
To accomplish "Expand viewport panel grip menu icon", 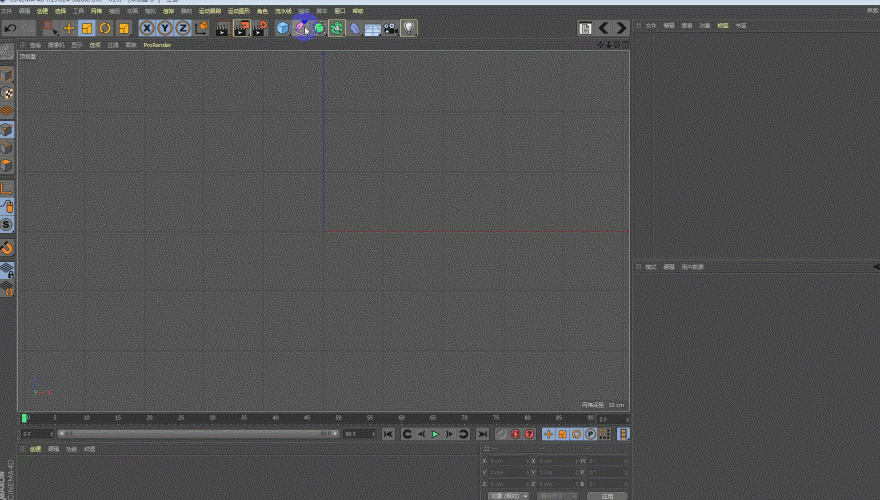I will tap(23, 45).
